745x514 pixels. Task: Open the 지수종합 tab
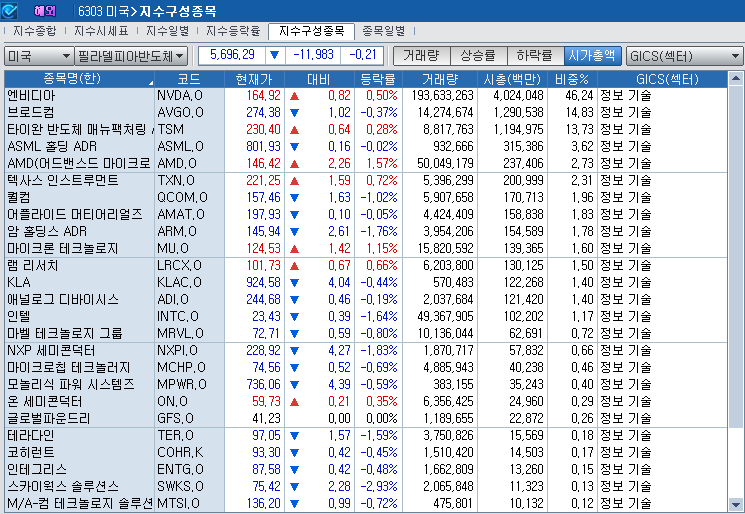pyautogui.click(x=34, y=31)
